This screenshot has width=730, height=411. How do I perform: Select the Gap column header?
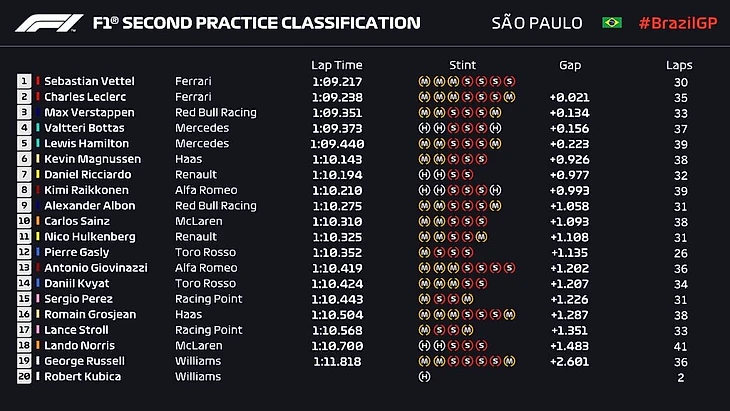click(x=570, y=65)
